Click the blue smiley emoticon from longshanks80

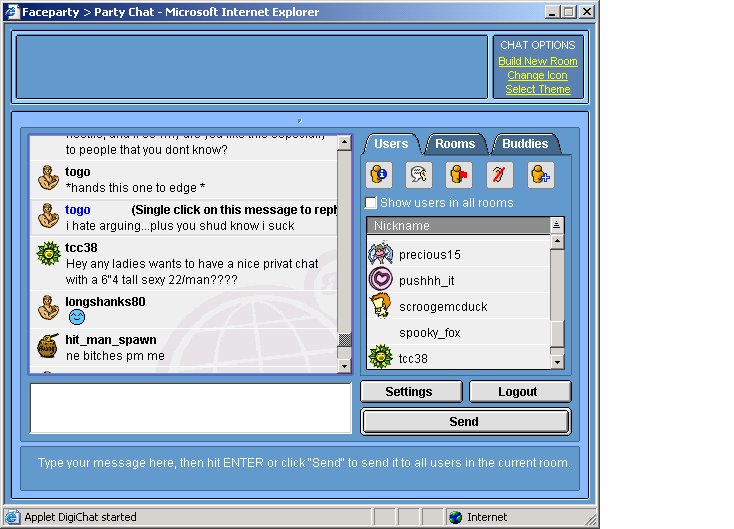77,317
